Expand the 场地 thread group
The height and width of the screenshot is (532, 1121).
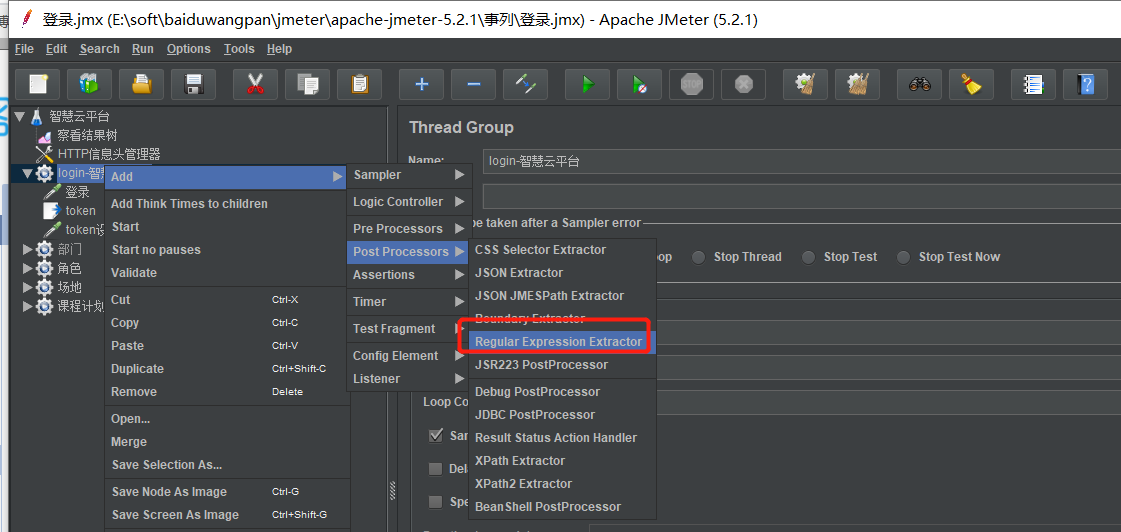(x=28, y=287)
